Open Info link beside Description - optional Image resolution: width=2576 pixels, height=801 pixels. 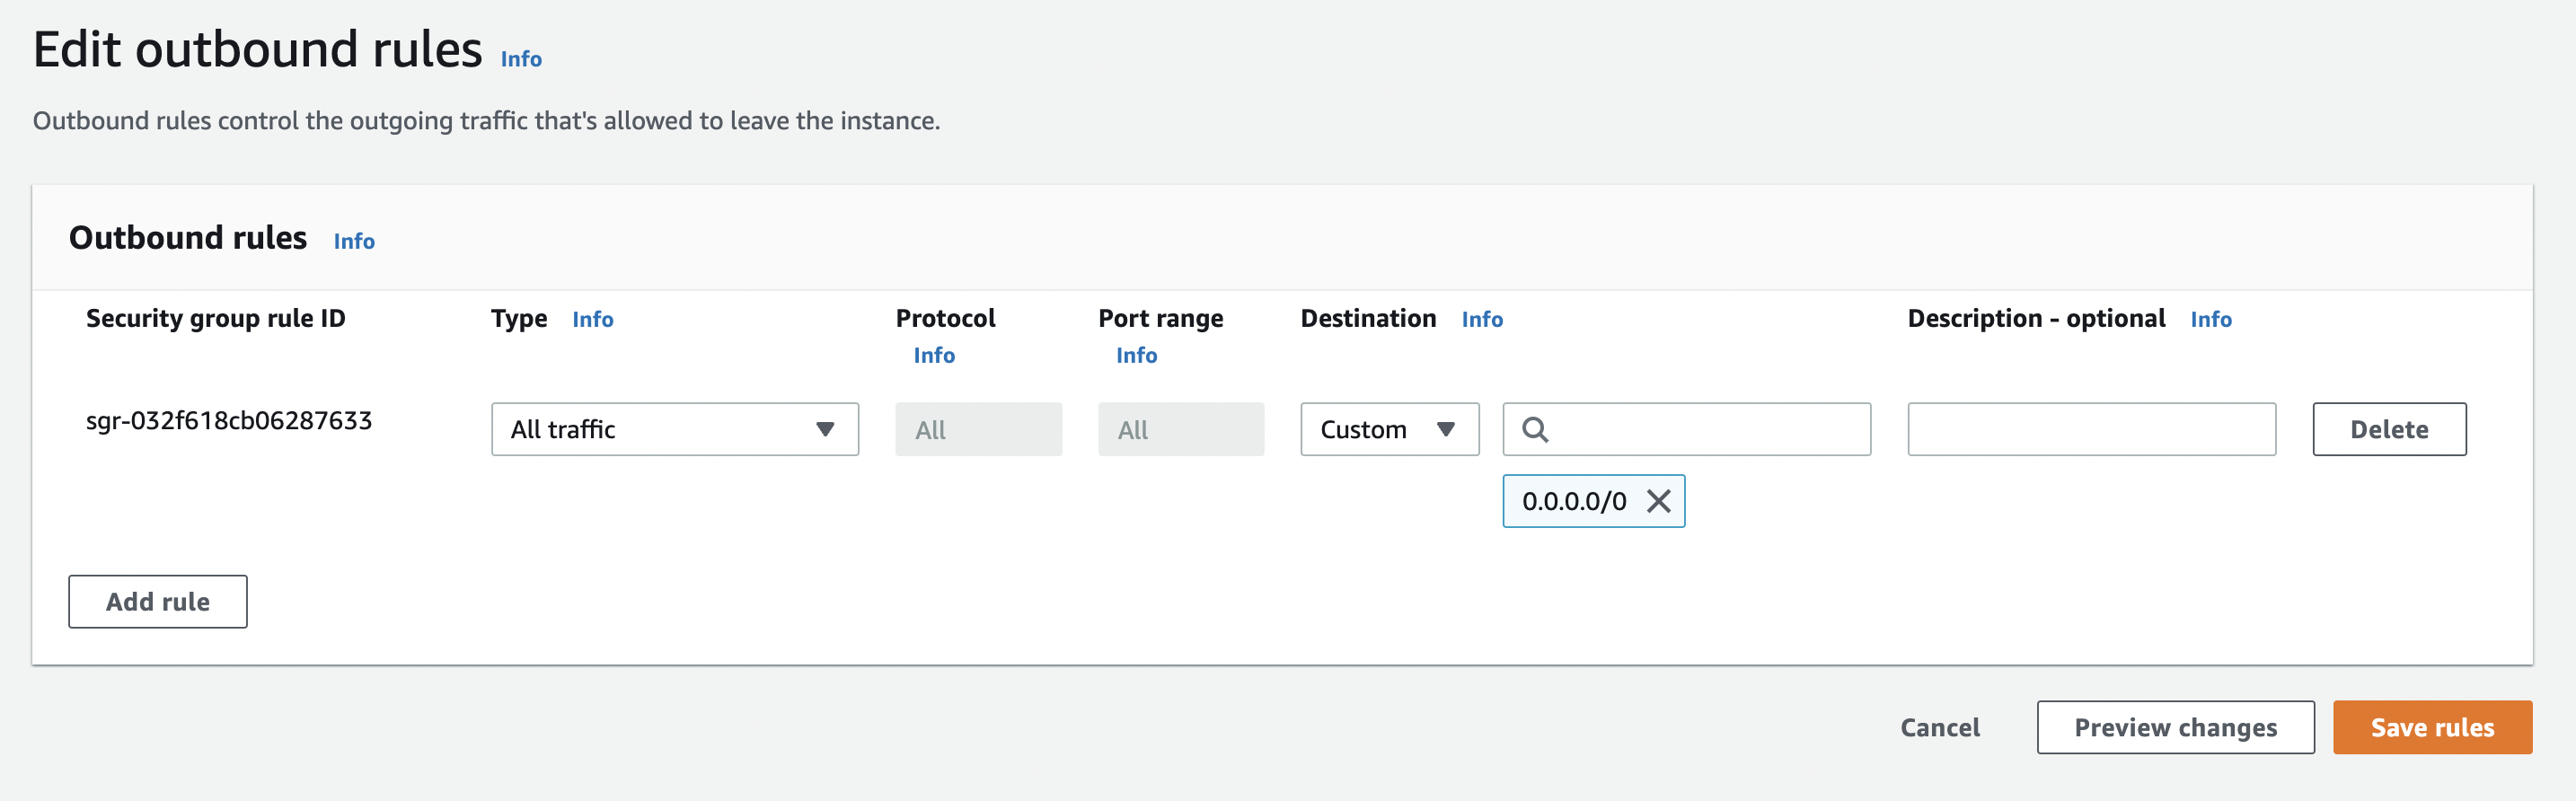point(2210,319)
